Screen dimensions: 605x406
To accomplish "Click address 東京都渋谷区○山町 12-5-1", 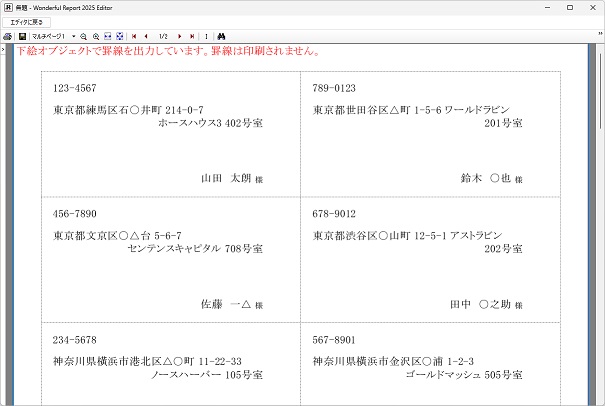I will click(x=380, y=236).
